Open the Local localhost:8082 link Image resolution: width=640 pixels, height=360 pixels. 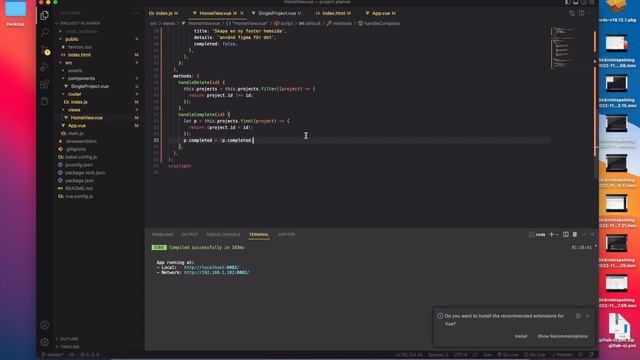(211, 267)
